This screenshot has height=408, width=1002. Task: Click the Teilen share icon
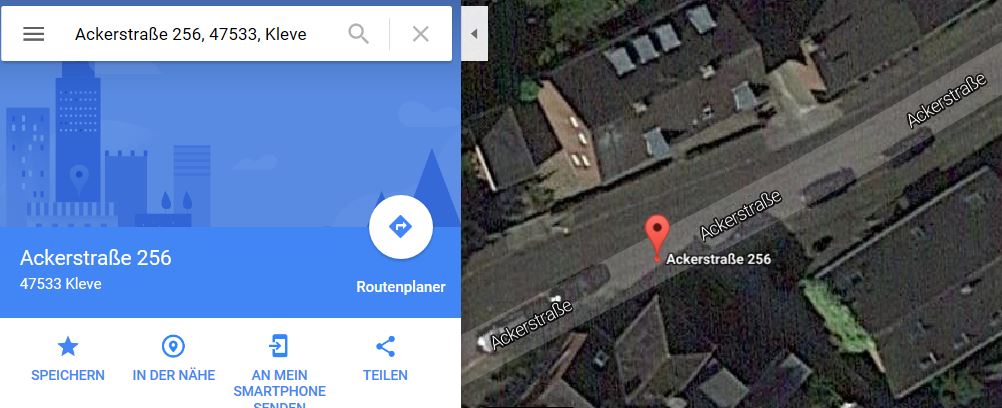coord(385,347)
